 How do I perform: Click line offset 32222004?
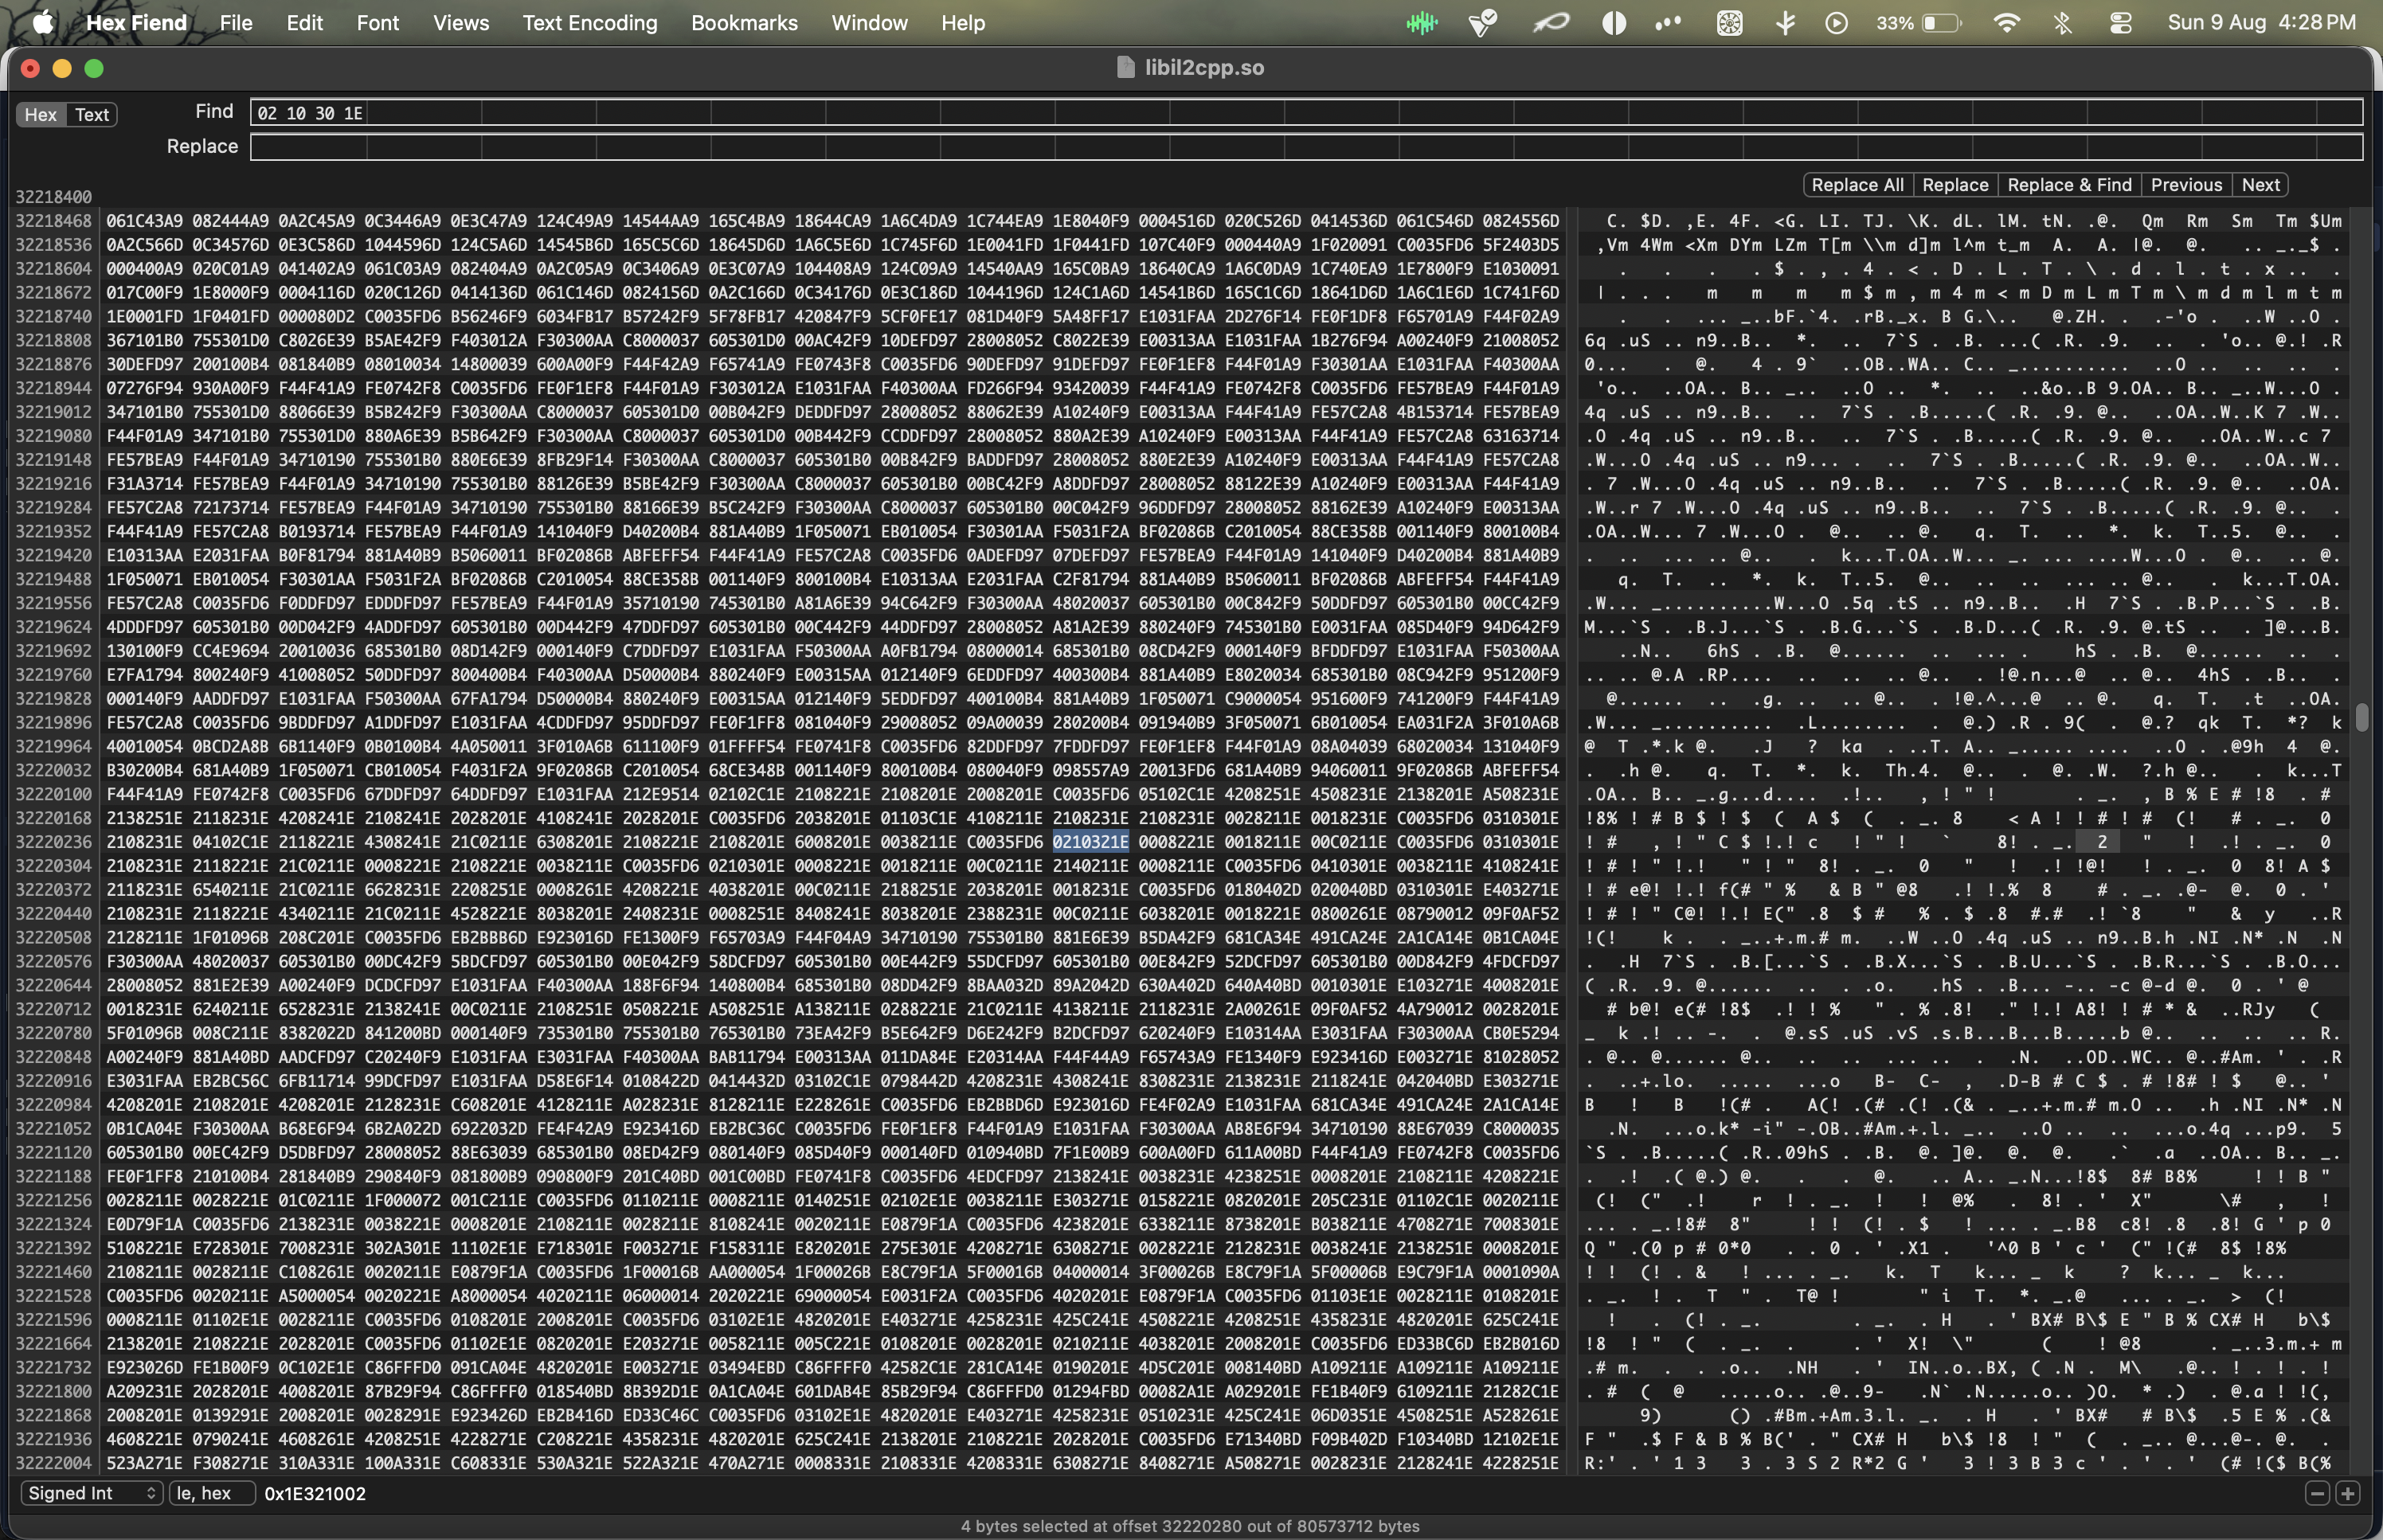[x=53, y=1463]
